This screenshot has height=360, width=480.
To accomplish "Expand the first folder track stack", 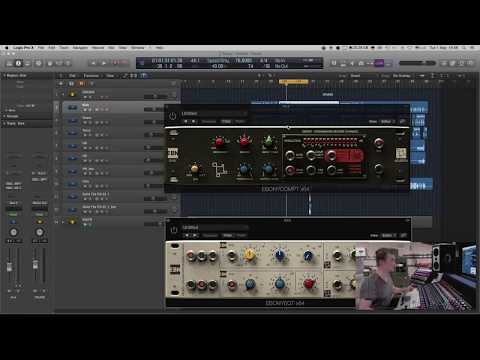I will point(63,95).
